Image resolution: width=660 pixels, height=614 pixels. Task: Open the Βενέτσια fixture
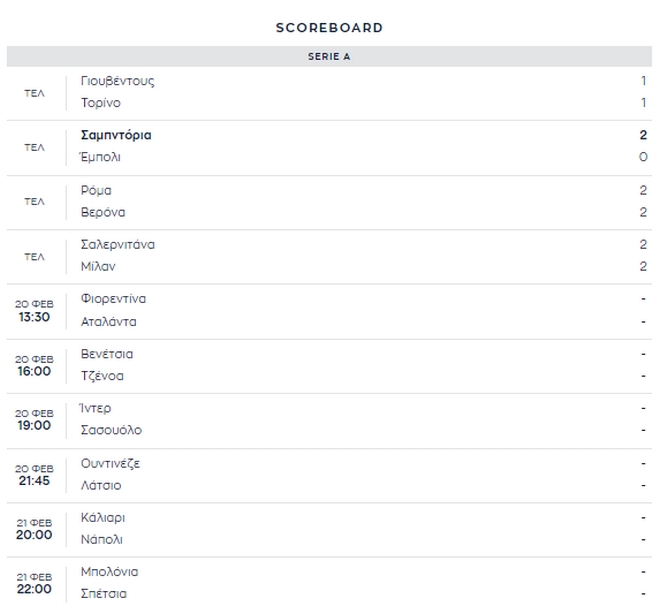point(107,354)
